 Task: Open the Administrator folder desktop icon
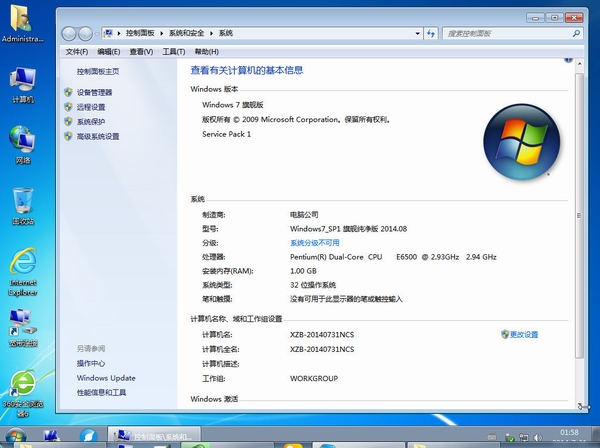tap(22, 22)
